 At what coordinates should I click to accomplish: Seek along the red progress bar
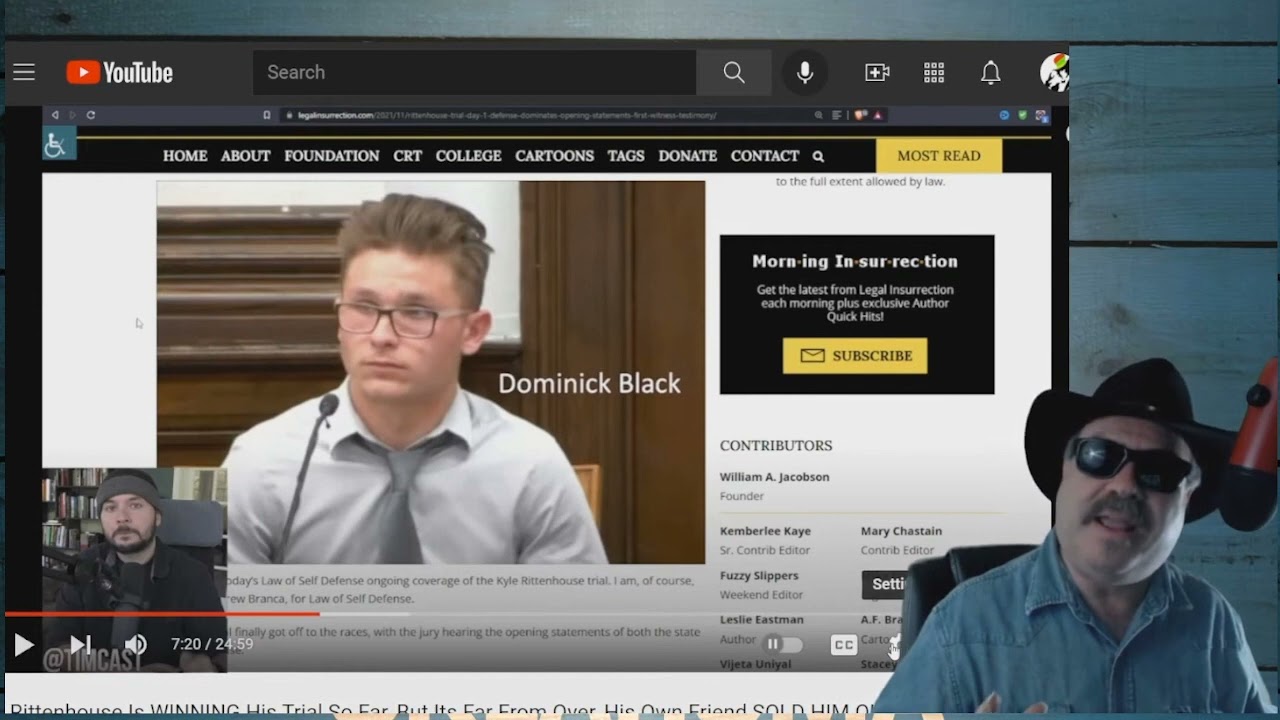pyautogui.click(x=162, y=614)
